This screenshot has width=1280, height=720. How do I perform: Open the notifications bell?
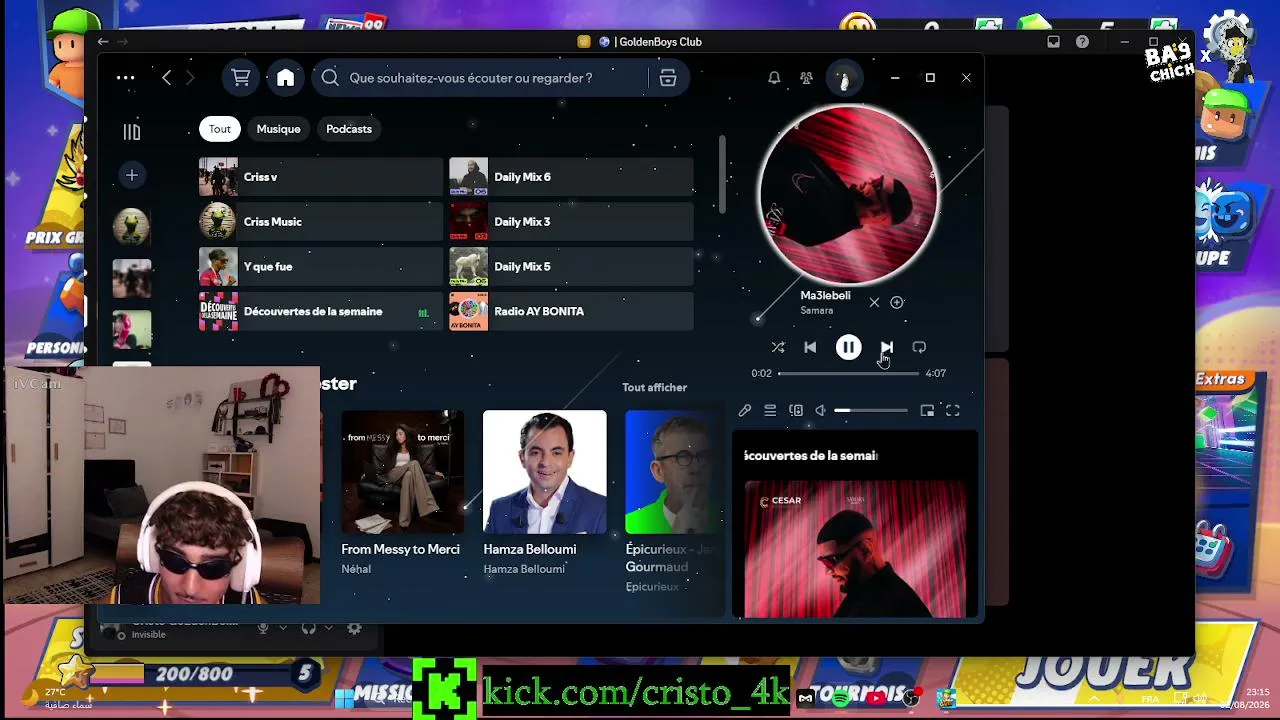point(774,78)
